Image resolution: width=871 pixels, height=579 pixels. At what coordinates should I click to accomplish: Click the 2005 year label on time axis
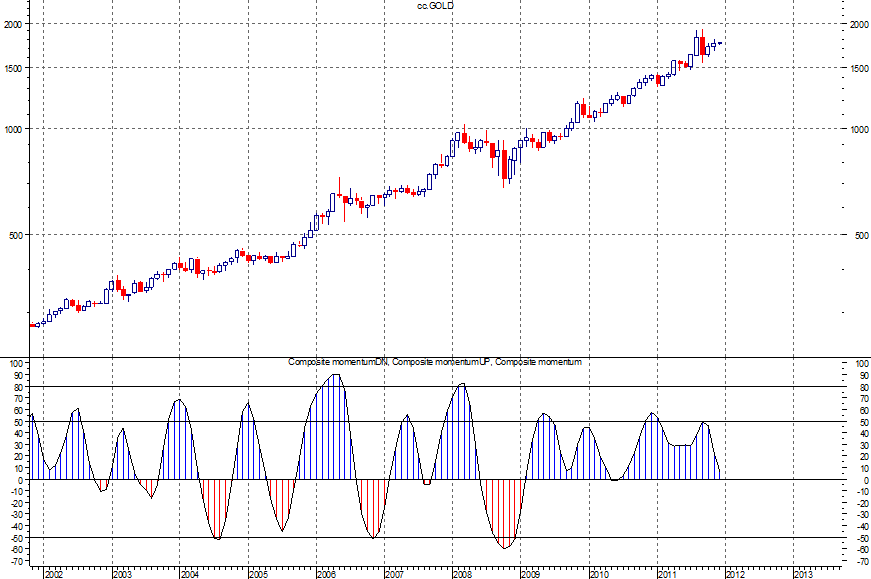point(258,574)
